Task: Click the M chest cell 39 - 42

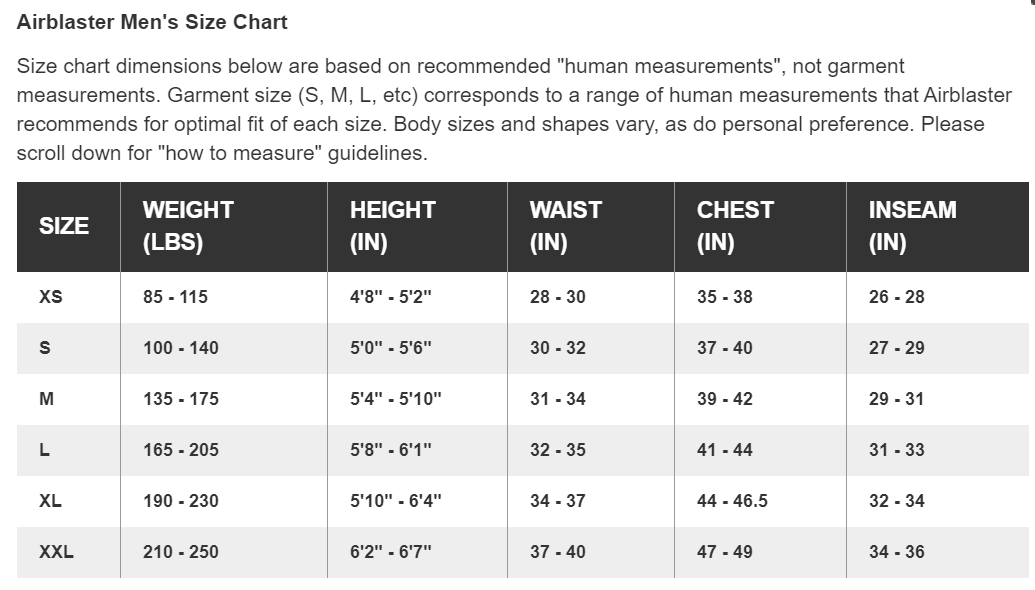Action: coord(725,399)
